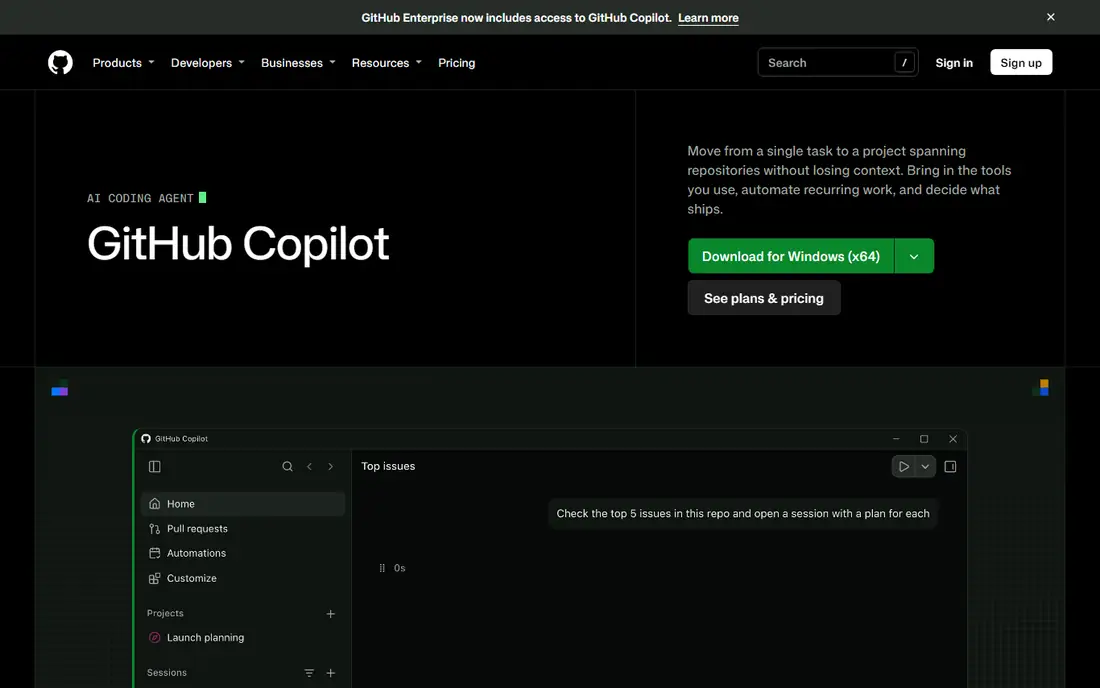The width and height of the screenshot is (1100, 688).
Task: Focus the Search field
Action: click(x=838, y=62)
